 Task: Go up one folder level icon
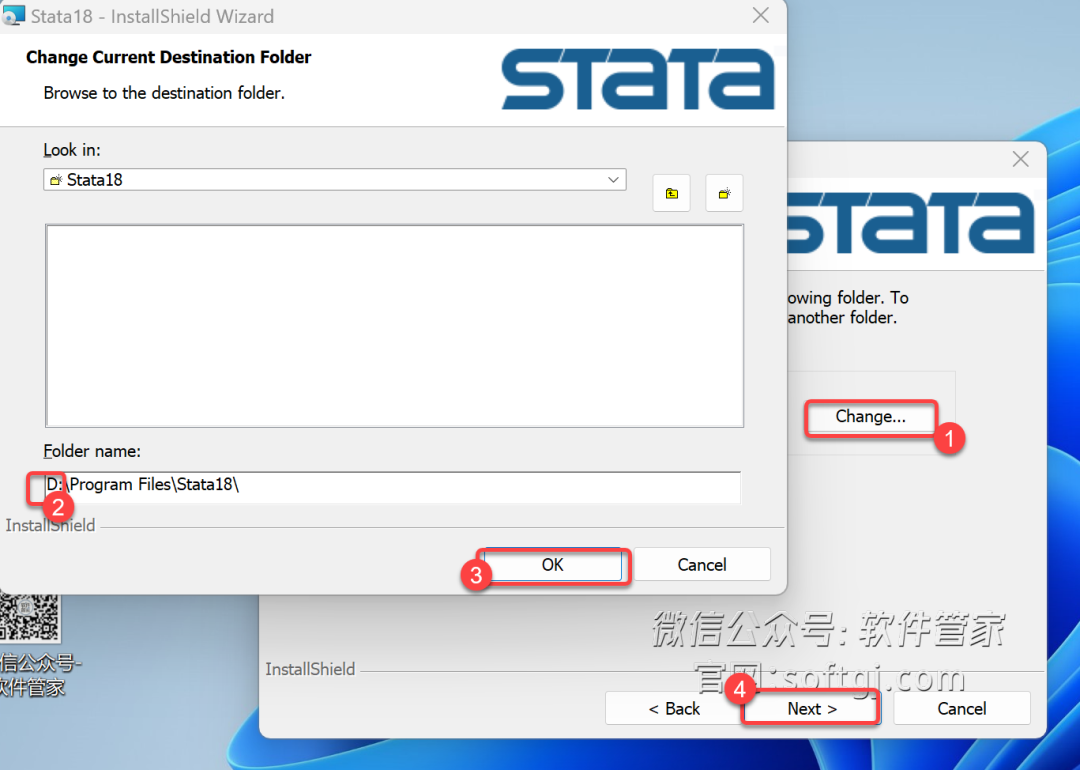[x=672, y=194]
